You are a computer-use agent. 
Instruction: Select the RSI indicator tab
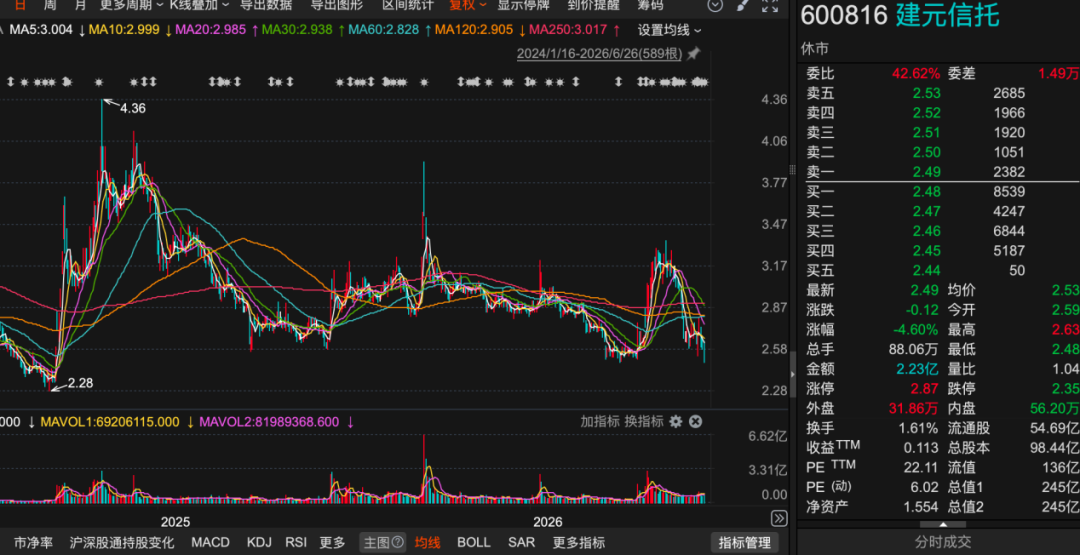(x=296, y=543)
